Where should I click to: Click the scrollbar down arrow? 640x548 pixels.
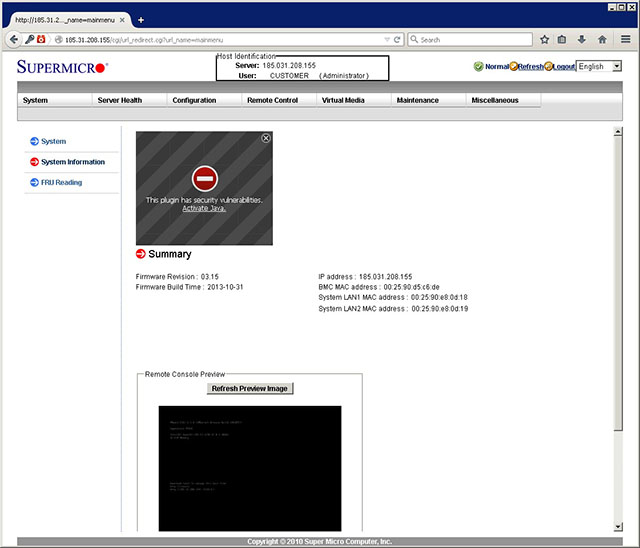(618, 527)
